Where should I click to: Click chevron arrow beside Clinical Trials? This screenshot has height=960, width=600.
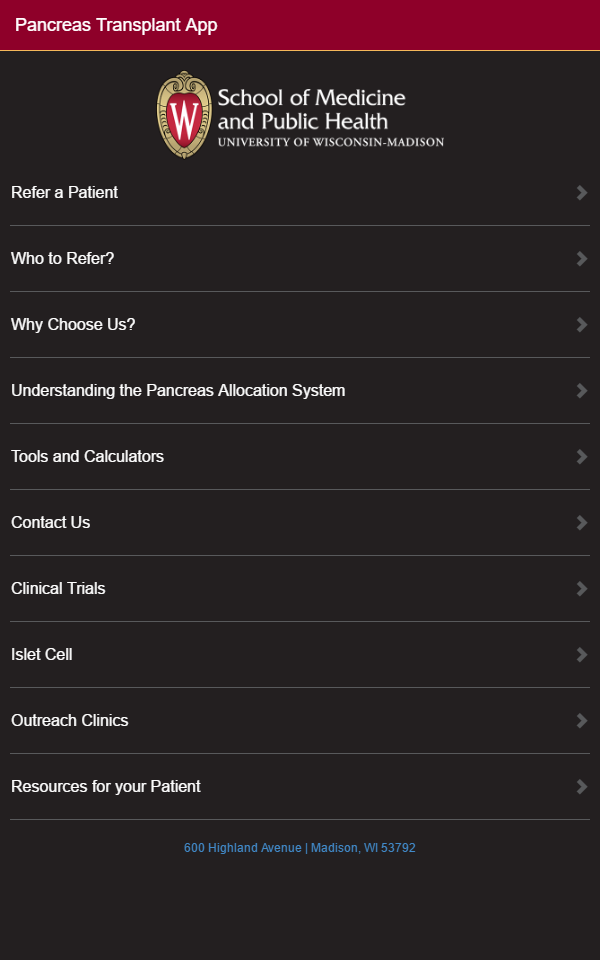(582, 589)
